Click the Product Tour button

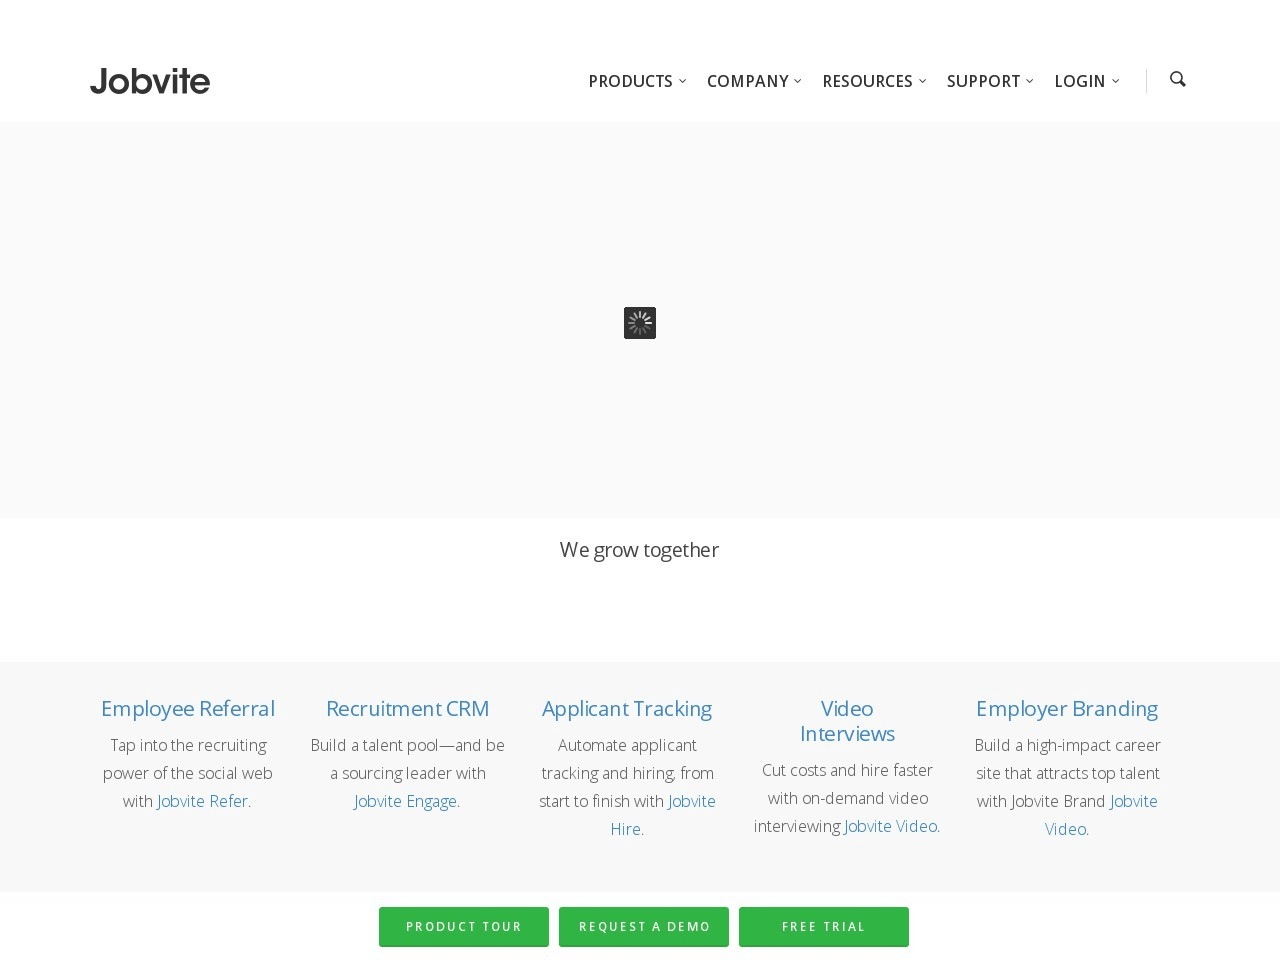(464, 927)
